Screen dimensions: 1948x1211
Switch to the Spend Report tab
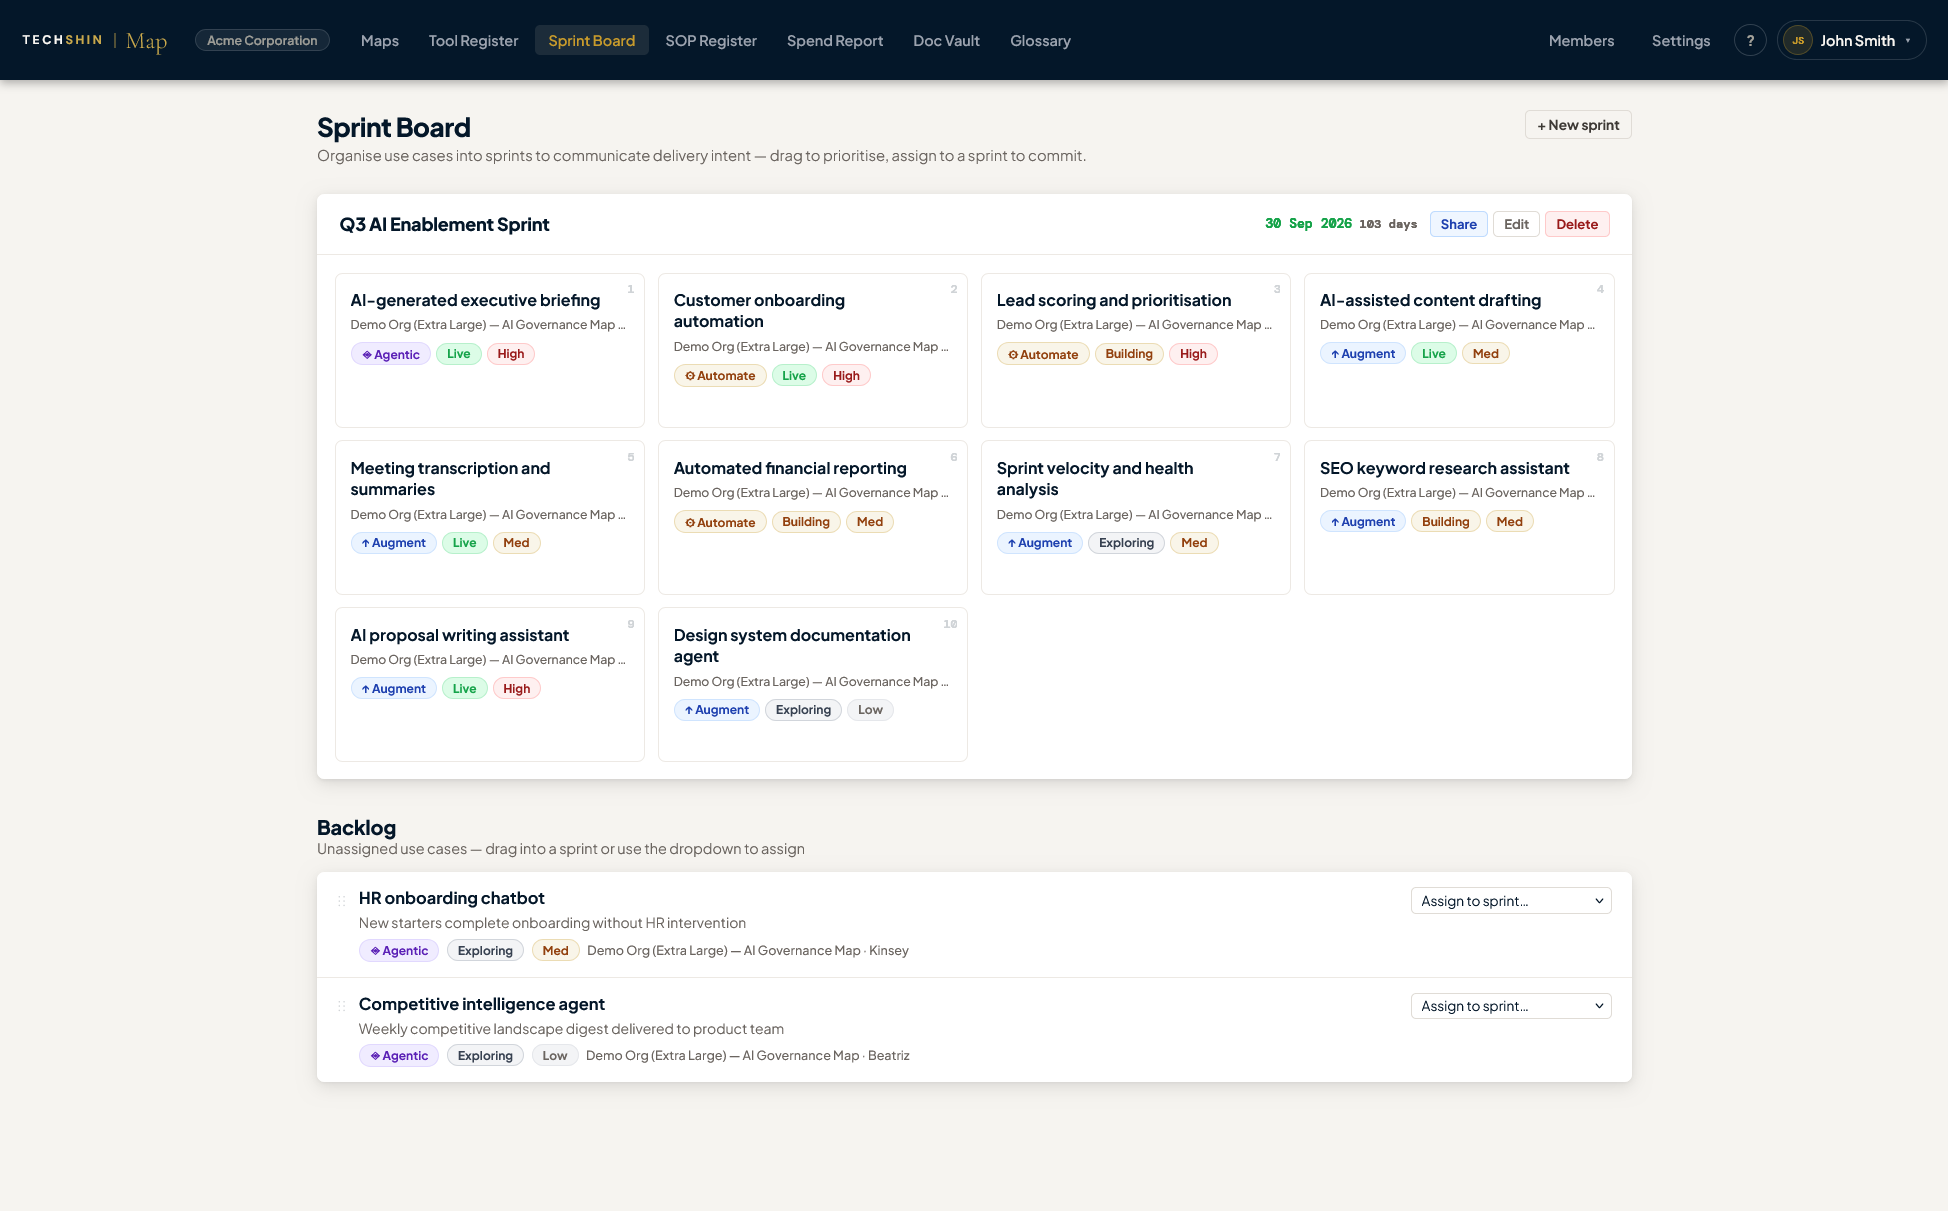(835, 40)
